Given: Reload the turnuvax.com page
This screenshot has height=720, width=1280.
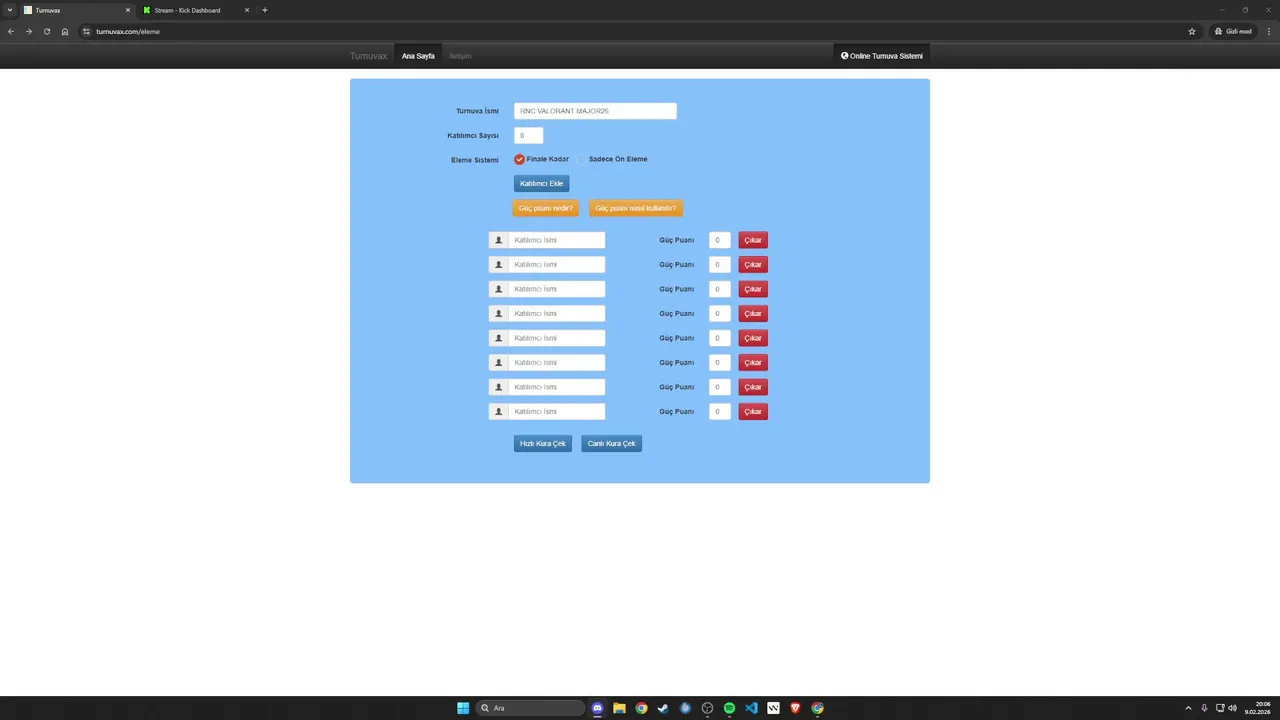Looking at the screenshot, I should 47,31.
